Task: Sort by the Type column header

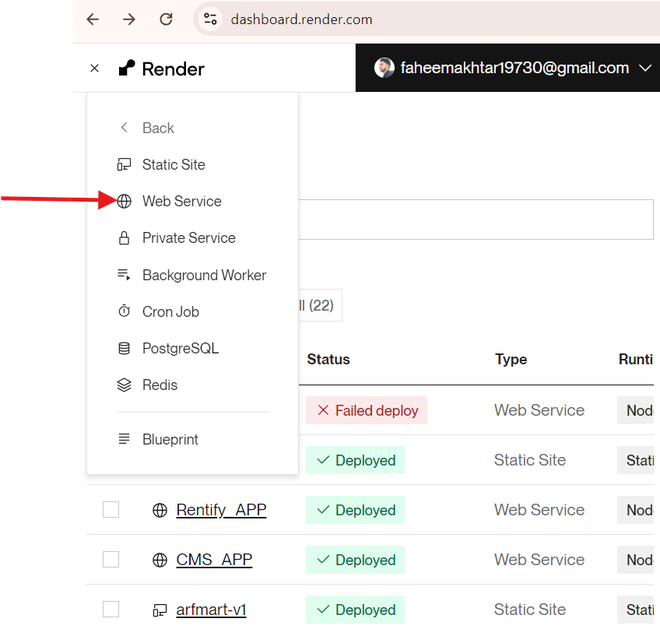Action: coord(511,360)
